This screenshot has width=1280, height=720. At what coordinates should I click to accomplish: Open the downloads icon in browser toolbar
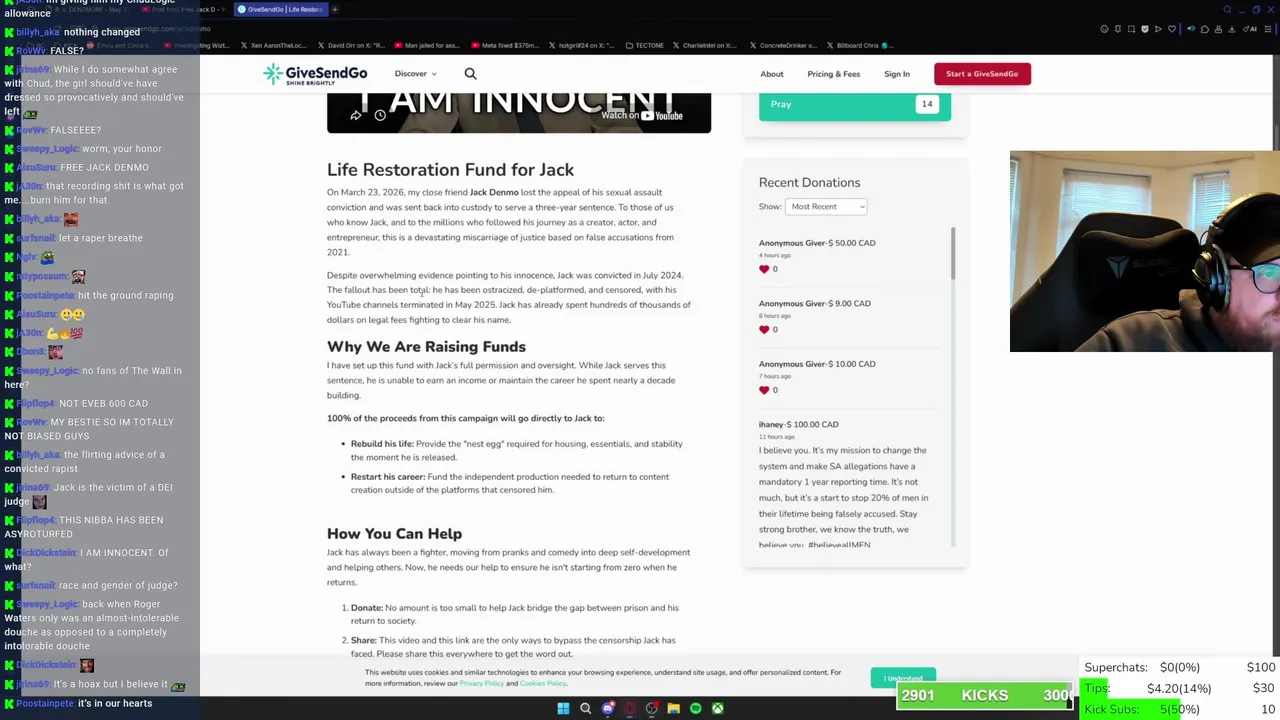[x=1231, y=29]
